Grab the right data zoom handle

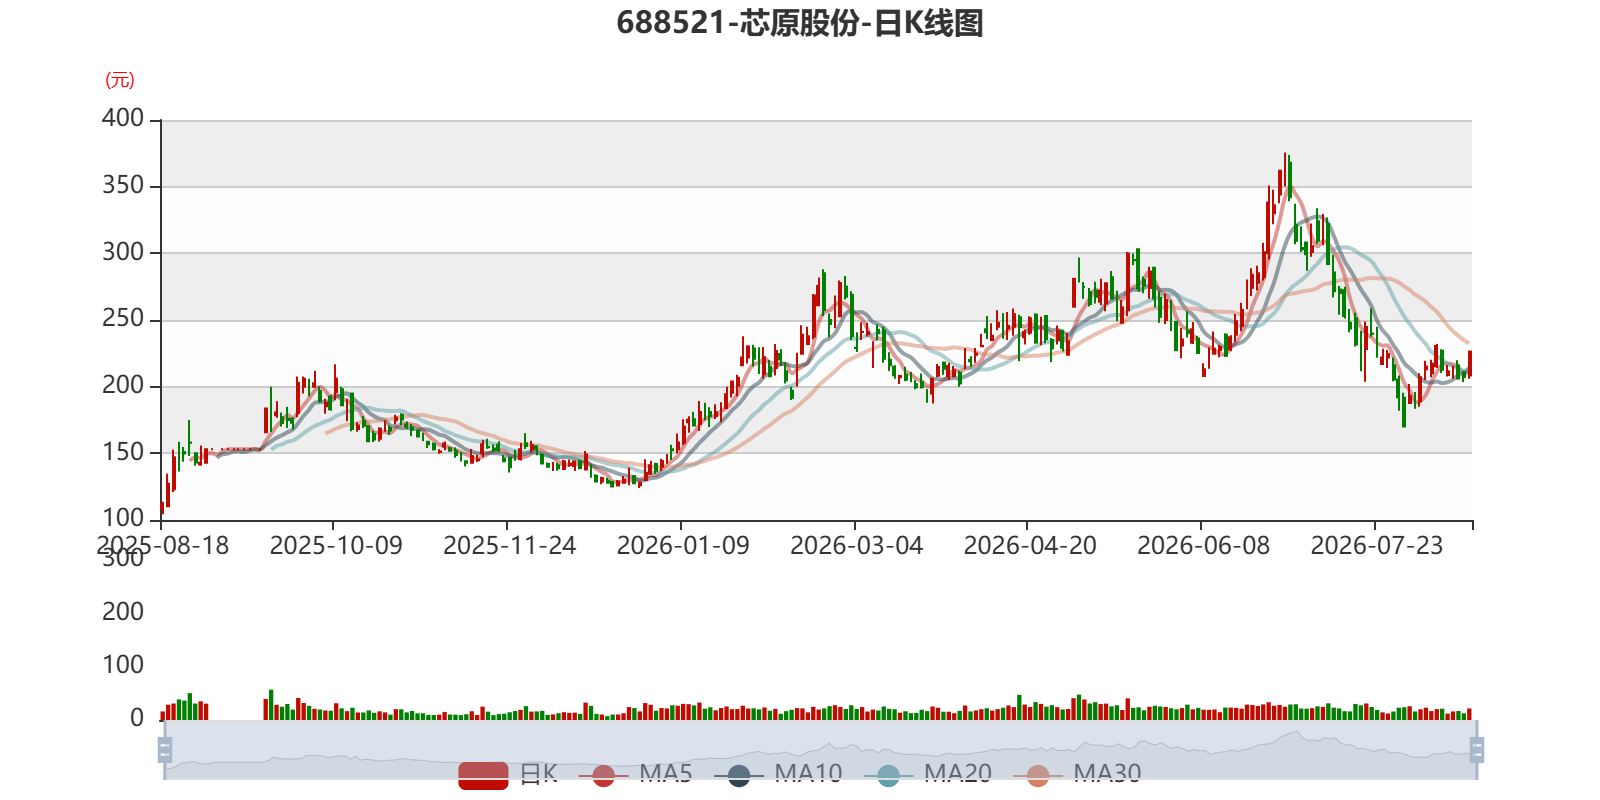[x=1477, y=750]
